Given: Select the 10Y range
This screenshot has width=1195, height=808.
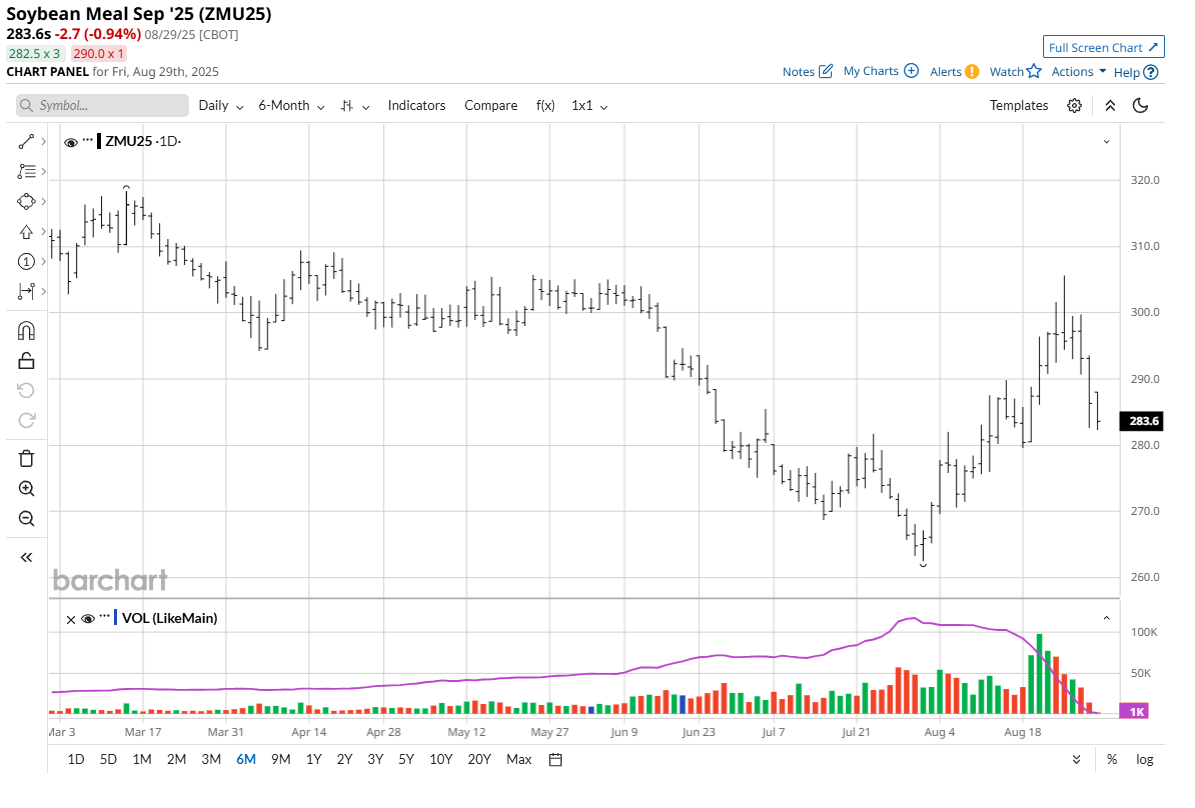Looking at the screenshot, I should 441,760.
